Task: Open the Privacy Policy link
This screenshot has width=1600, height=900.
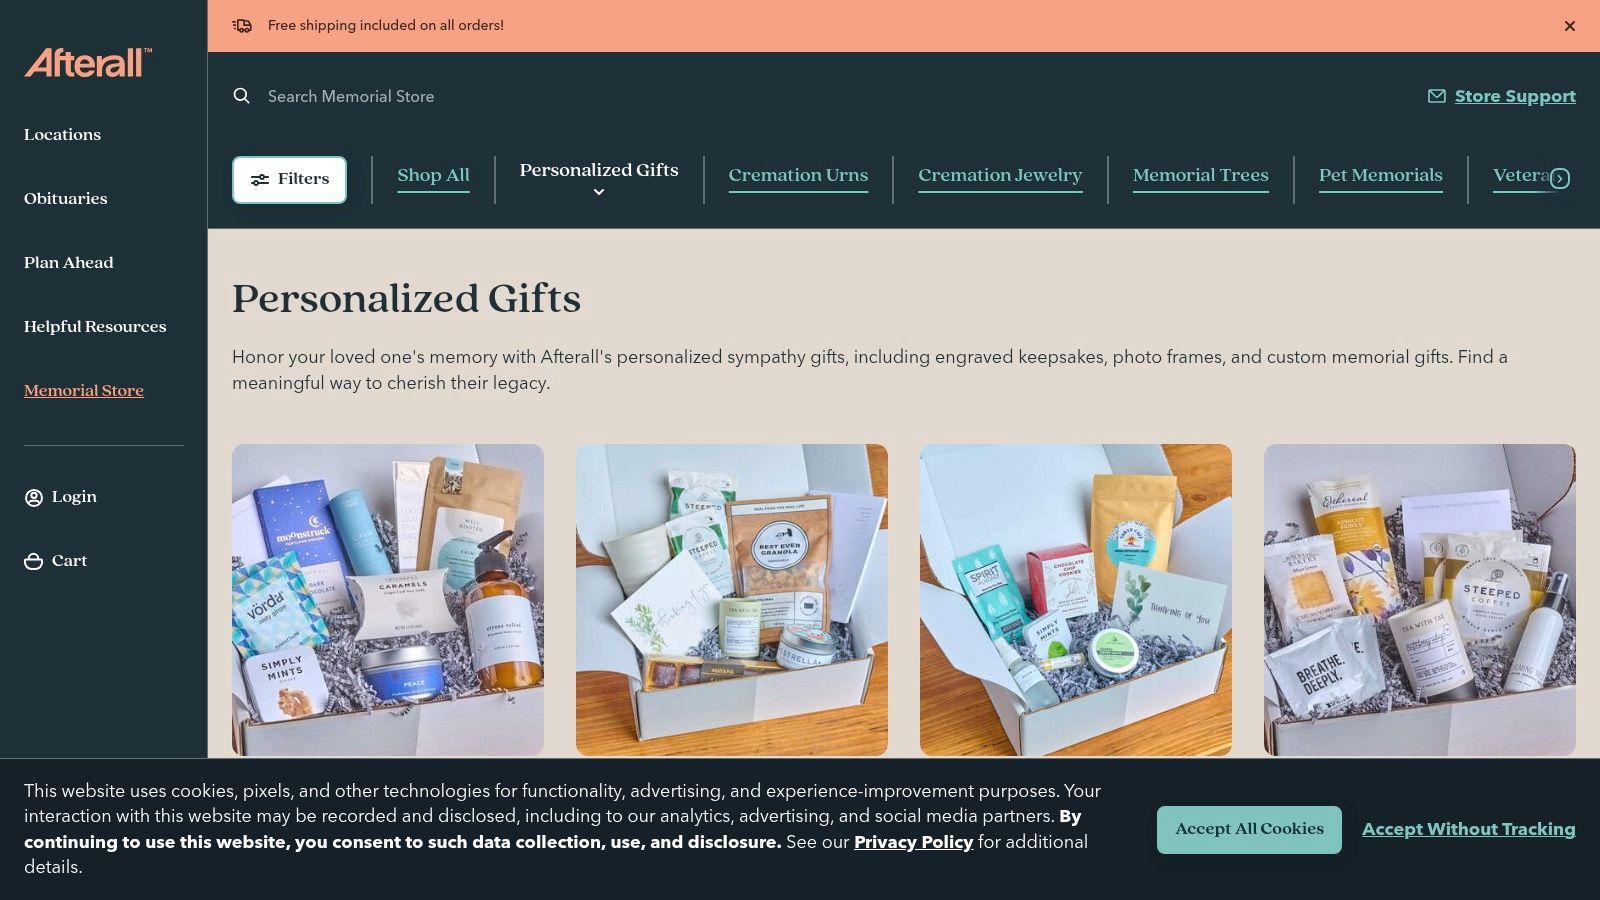Action: [x=913, y=842]
